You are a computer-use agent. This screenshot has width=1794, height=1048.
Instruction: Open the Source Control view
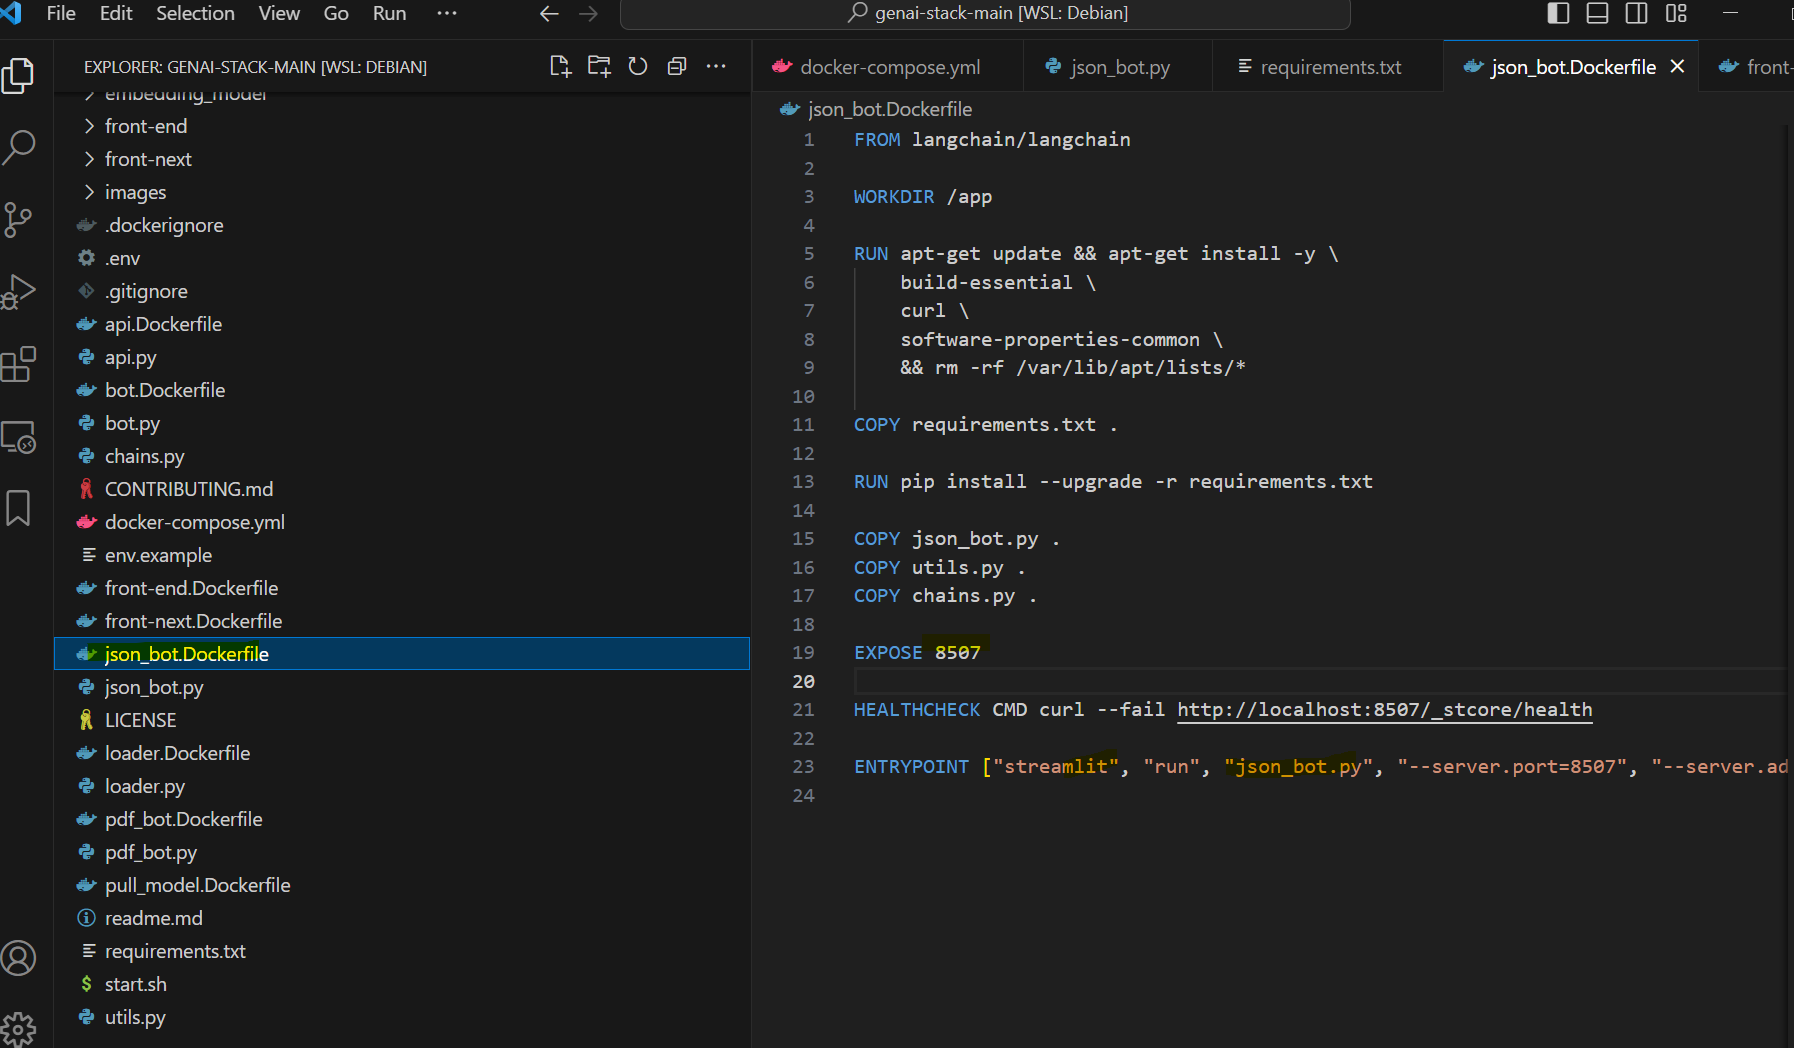[19, 220]
